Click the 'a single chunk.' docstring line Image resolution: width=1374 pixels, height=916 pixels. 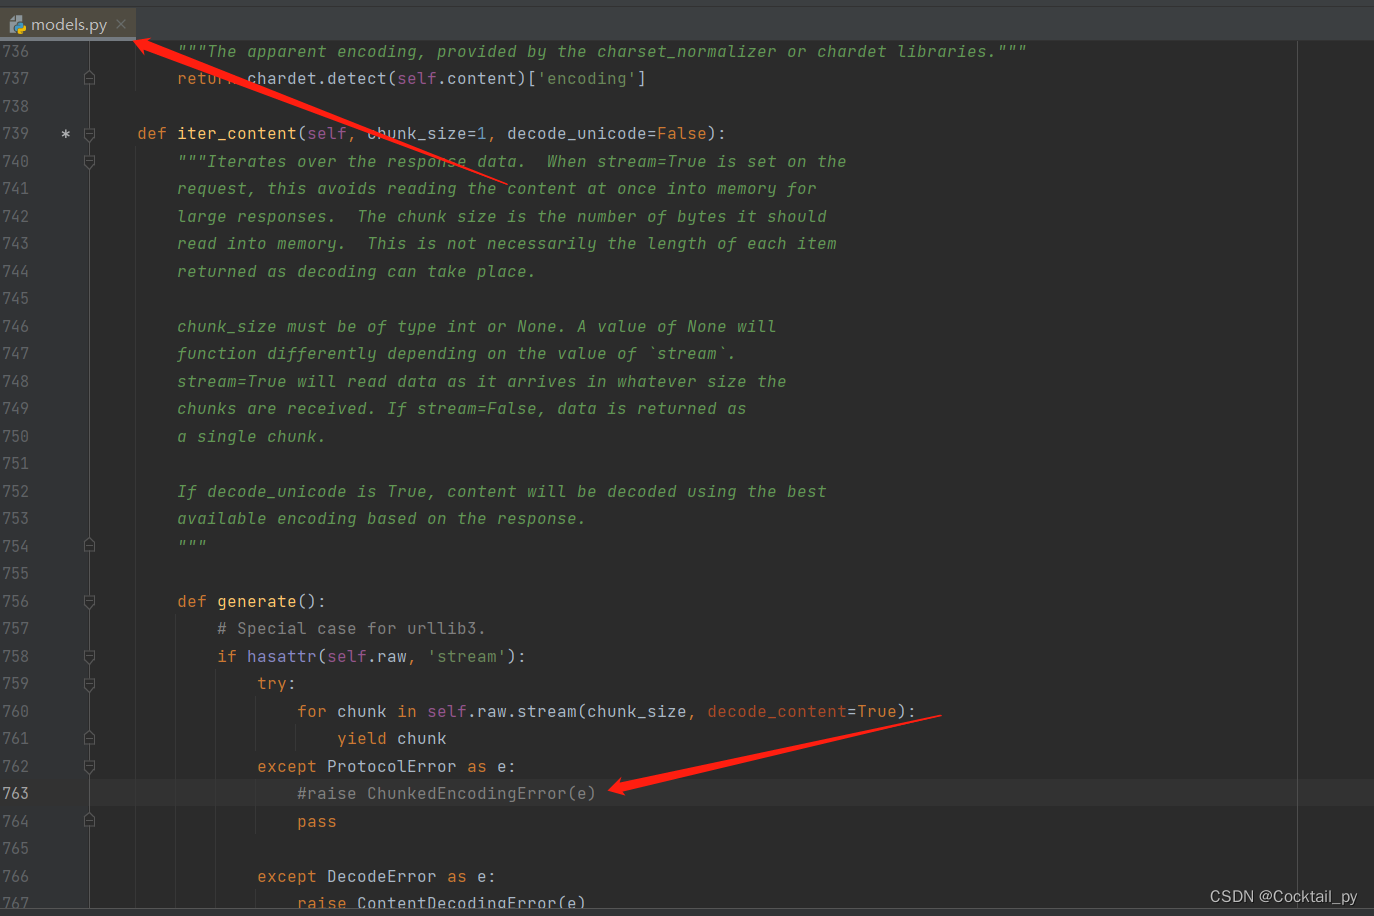(x=251, y=437)
